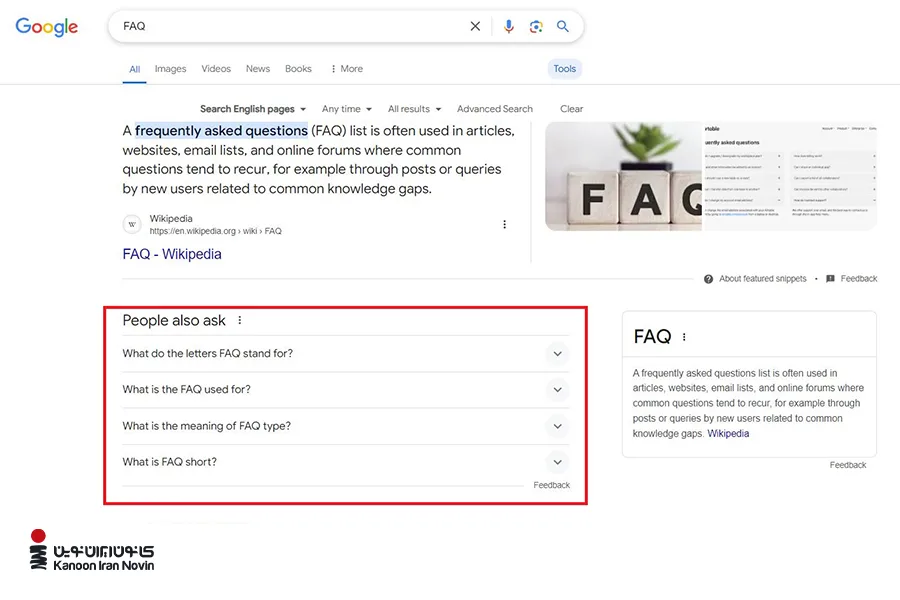Click the Wikipedia favicon in the snippet

(x=132, y=224)
